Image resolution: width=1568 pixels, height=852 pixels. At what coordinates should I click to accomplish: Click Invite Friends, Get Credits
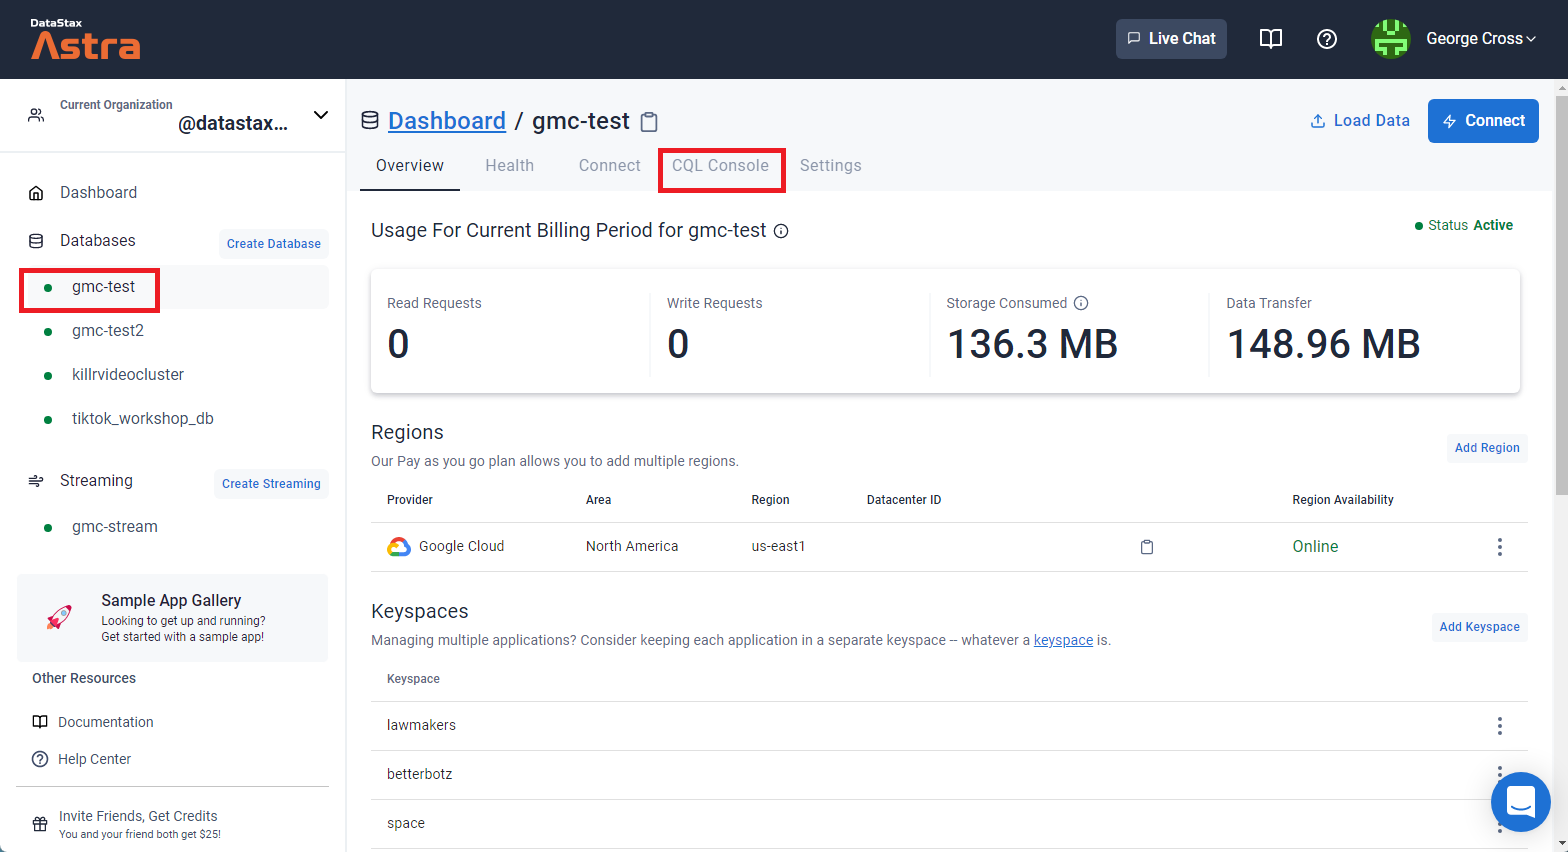click(138, 816)
